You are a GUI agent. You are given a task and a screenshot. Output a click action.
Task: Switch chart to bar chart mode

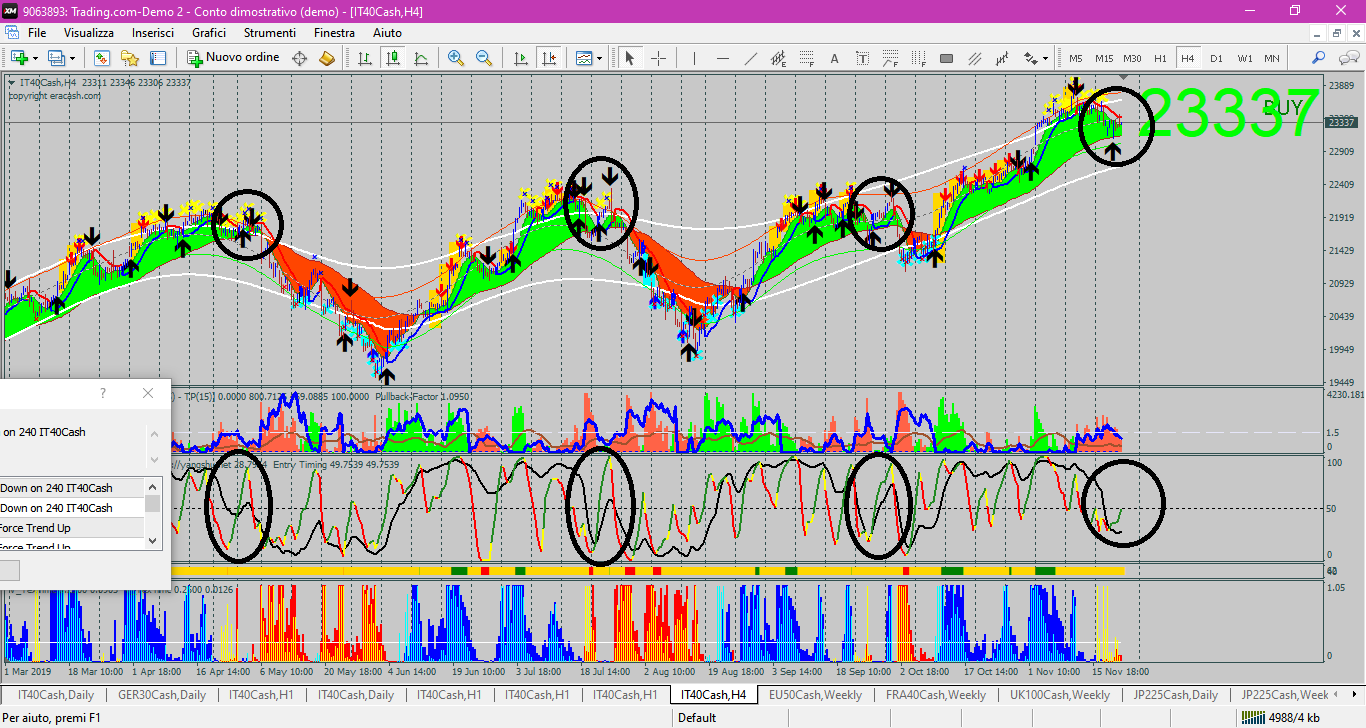tap(365, 58)
